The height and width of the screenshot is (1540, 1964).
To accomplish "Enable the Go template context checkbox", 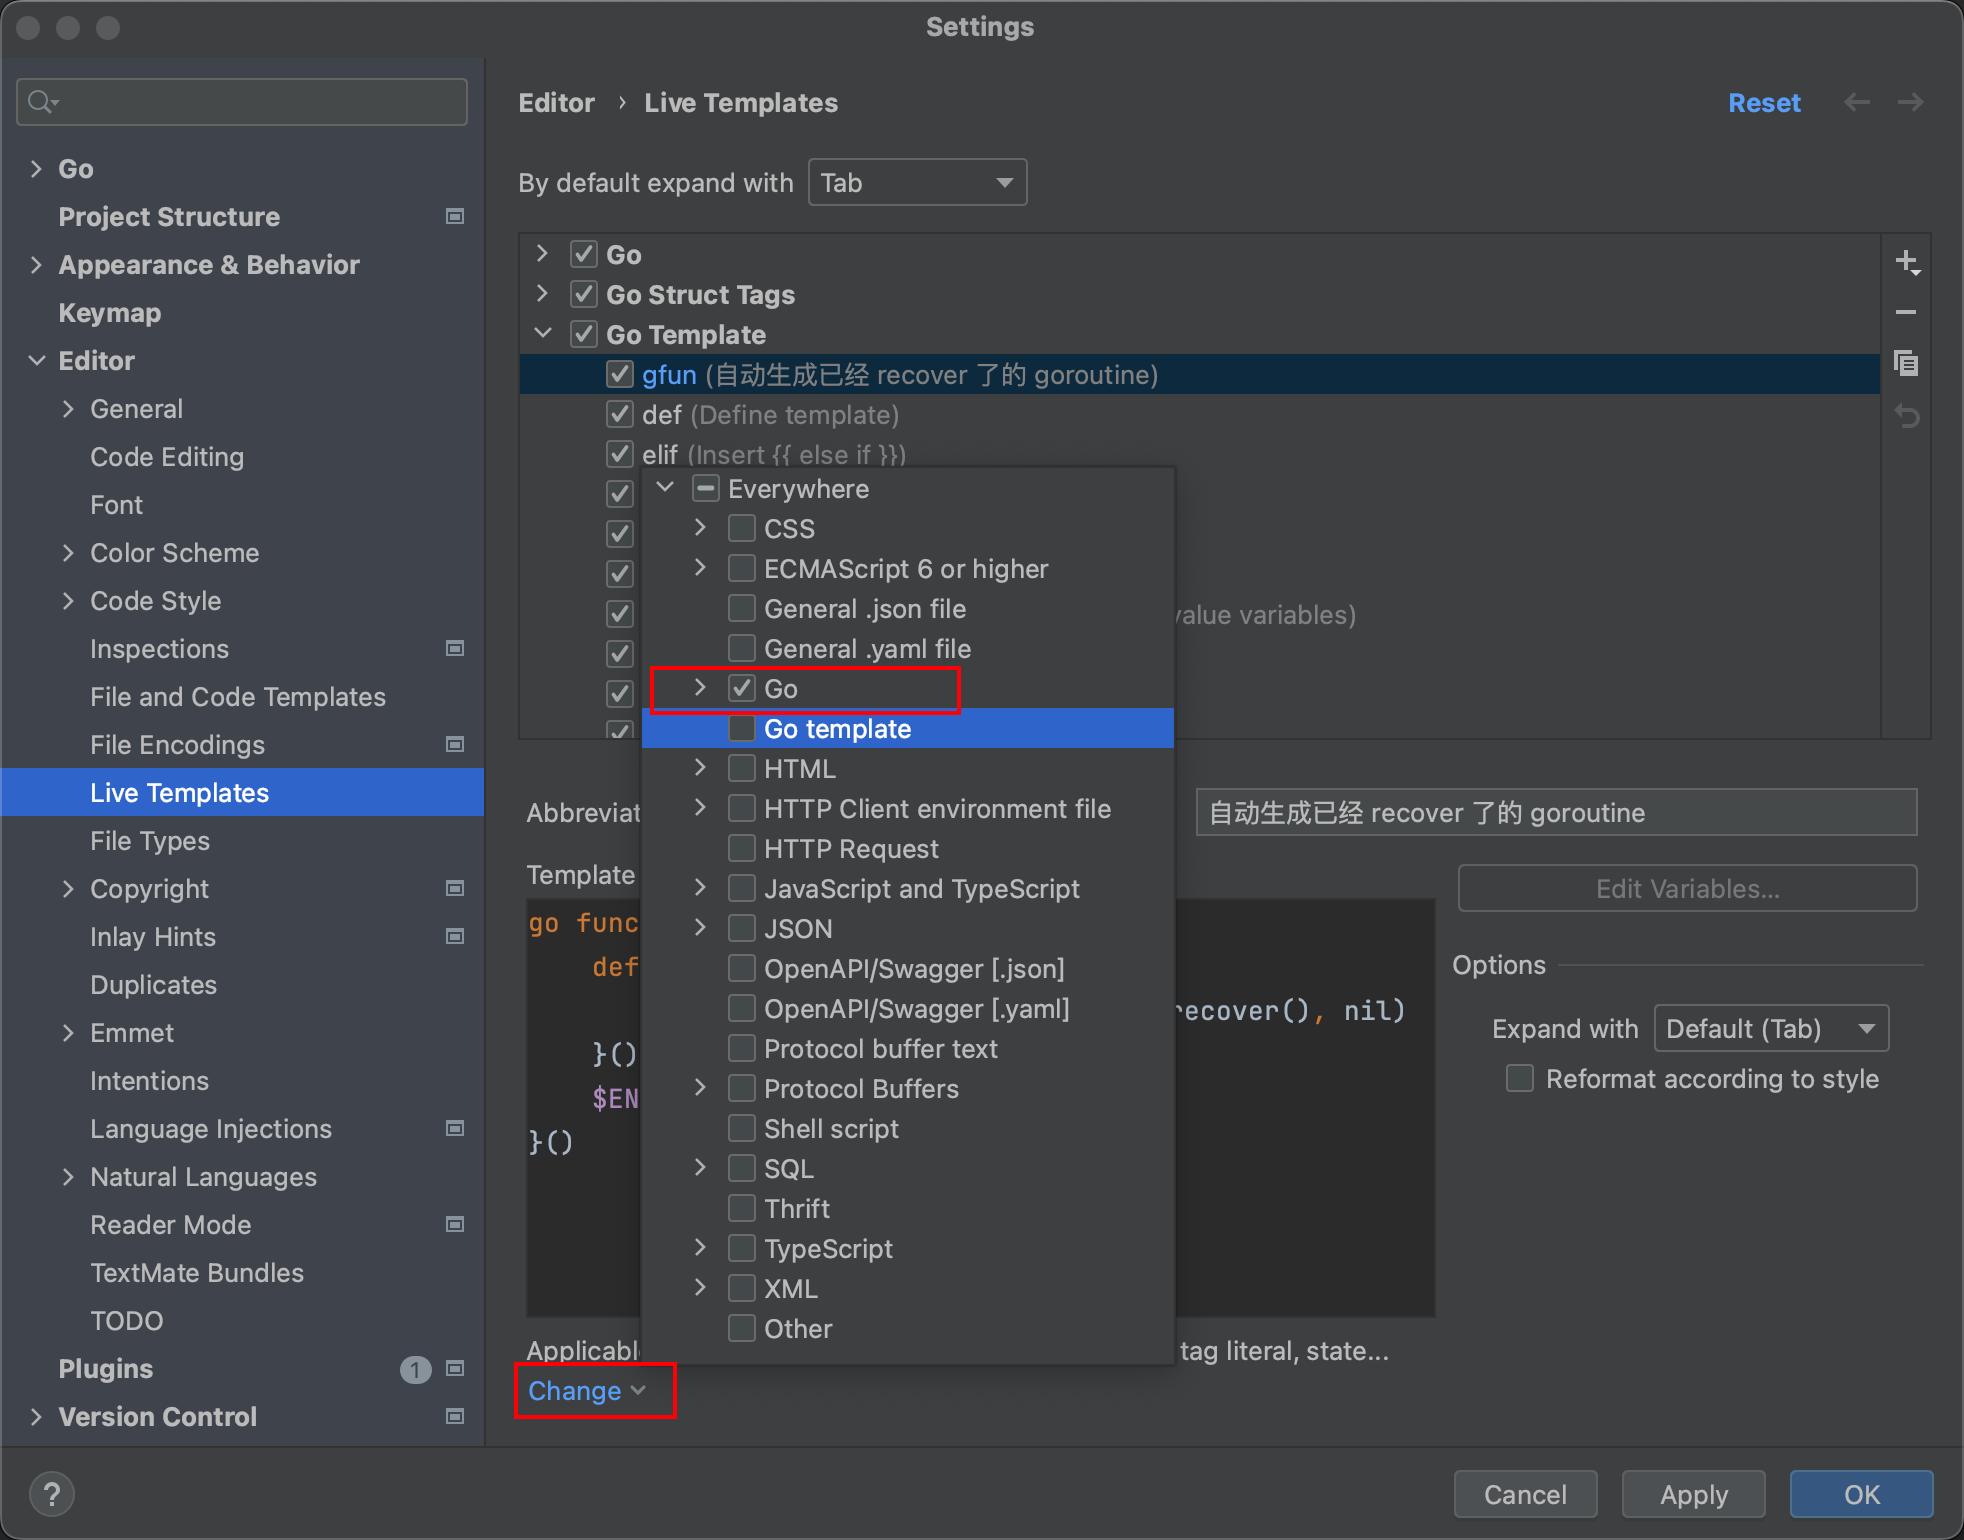I will (742, 729).
